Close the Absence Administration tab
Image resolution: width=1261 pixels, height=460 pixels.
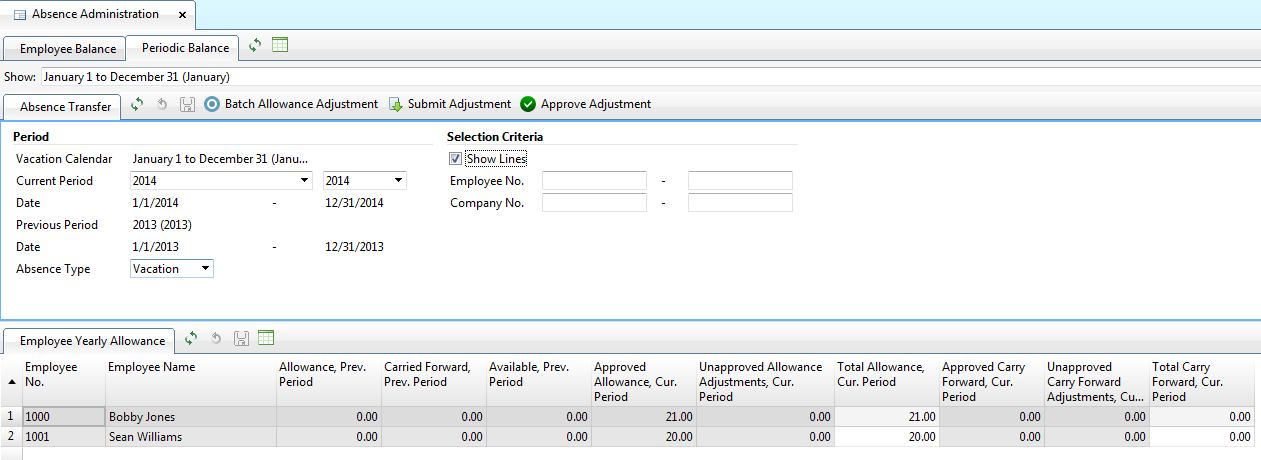[x=181, y=15]
